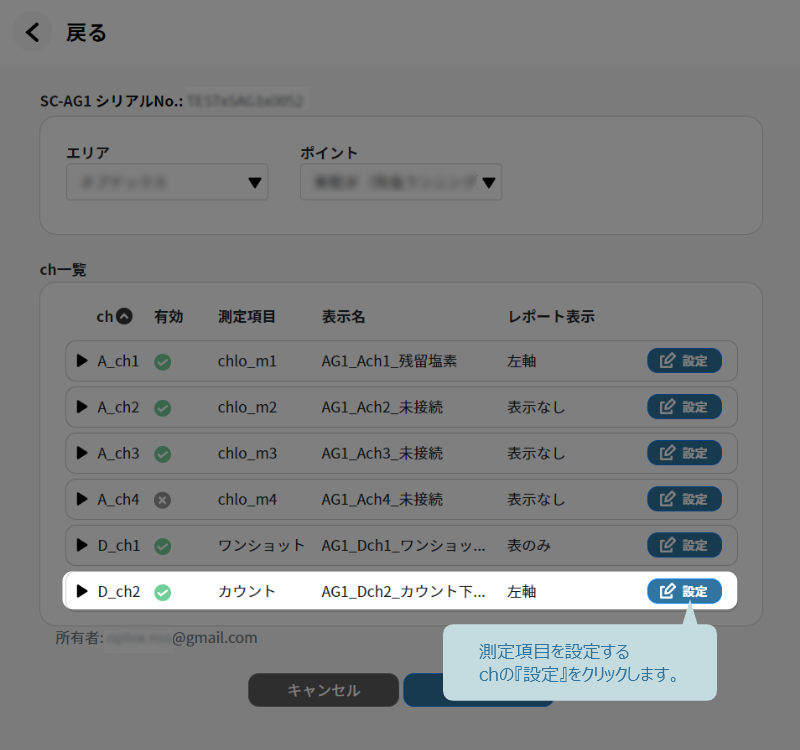Click the A_ch1 channel label

[118, 361]
